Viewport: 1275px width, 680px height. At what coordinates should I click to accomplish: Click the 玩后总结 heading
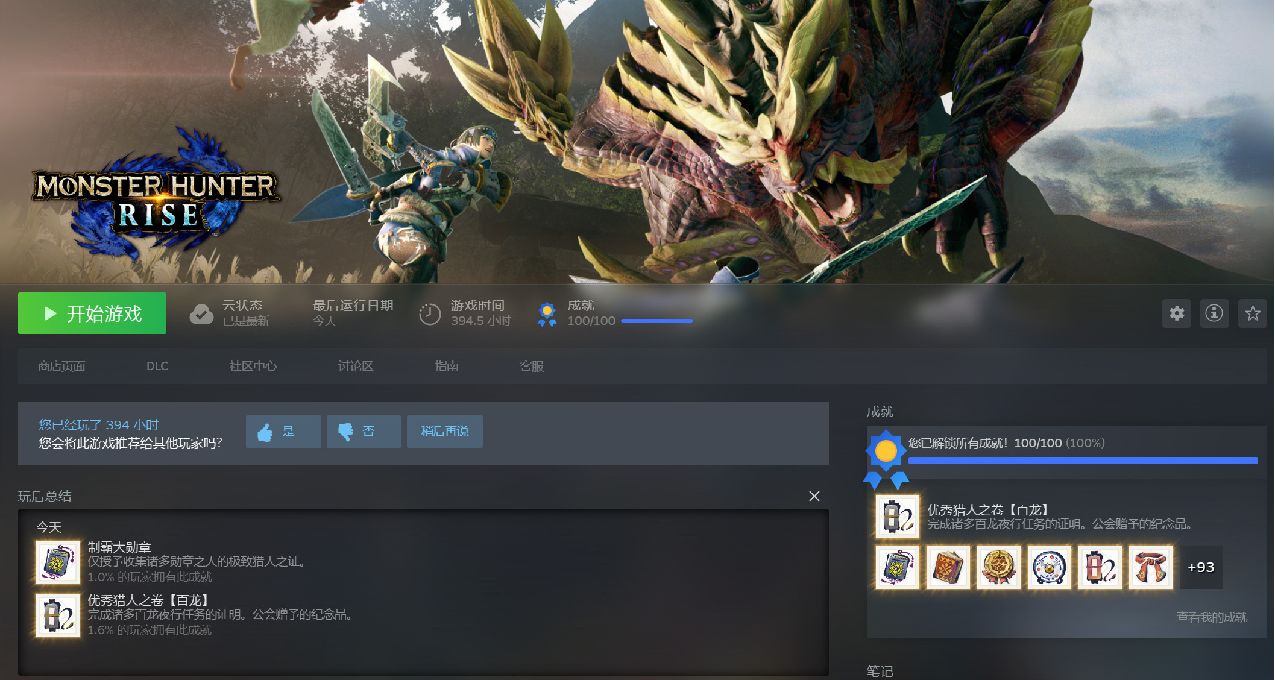click(x=45, y=496)
